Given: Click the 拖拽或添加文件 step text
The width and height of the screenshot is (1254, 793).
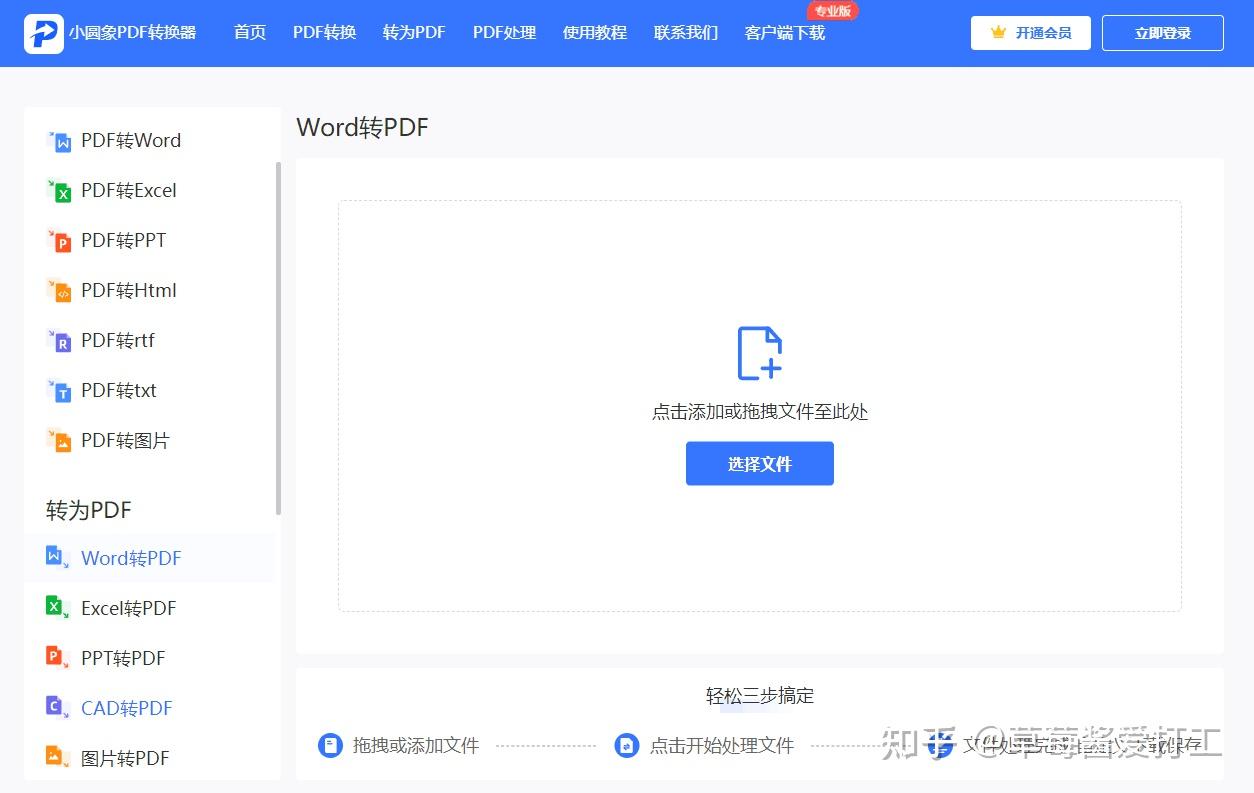Looking at the screenshot, I should (x=416, y=746).
